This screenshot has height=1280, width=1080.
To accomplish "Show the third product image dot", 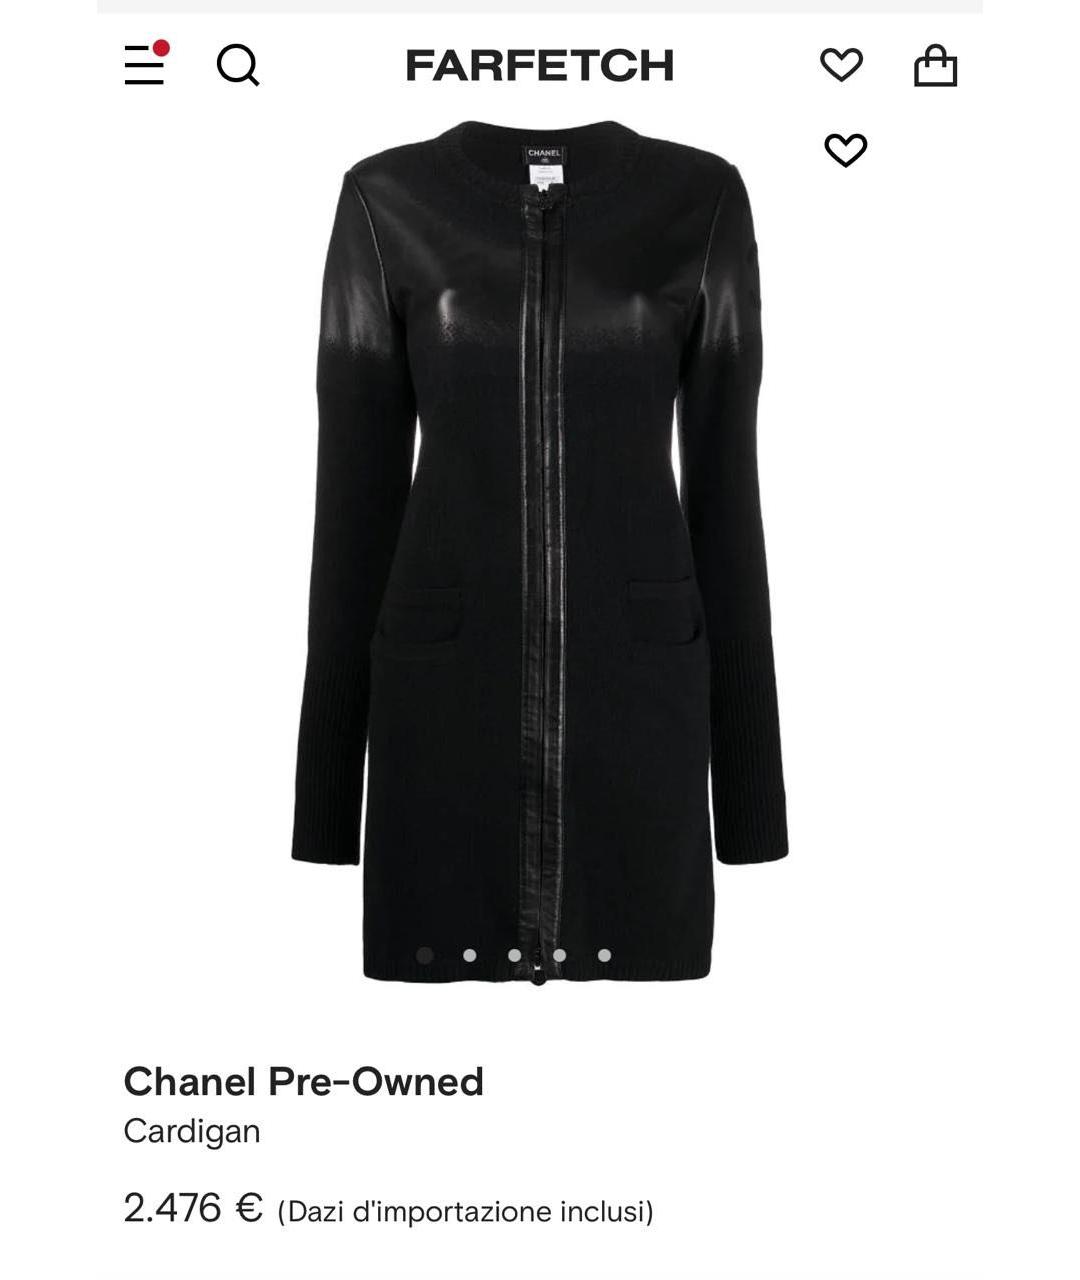I will (515, 955).
